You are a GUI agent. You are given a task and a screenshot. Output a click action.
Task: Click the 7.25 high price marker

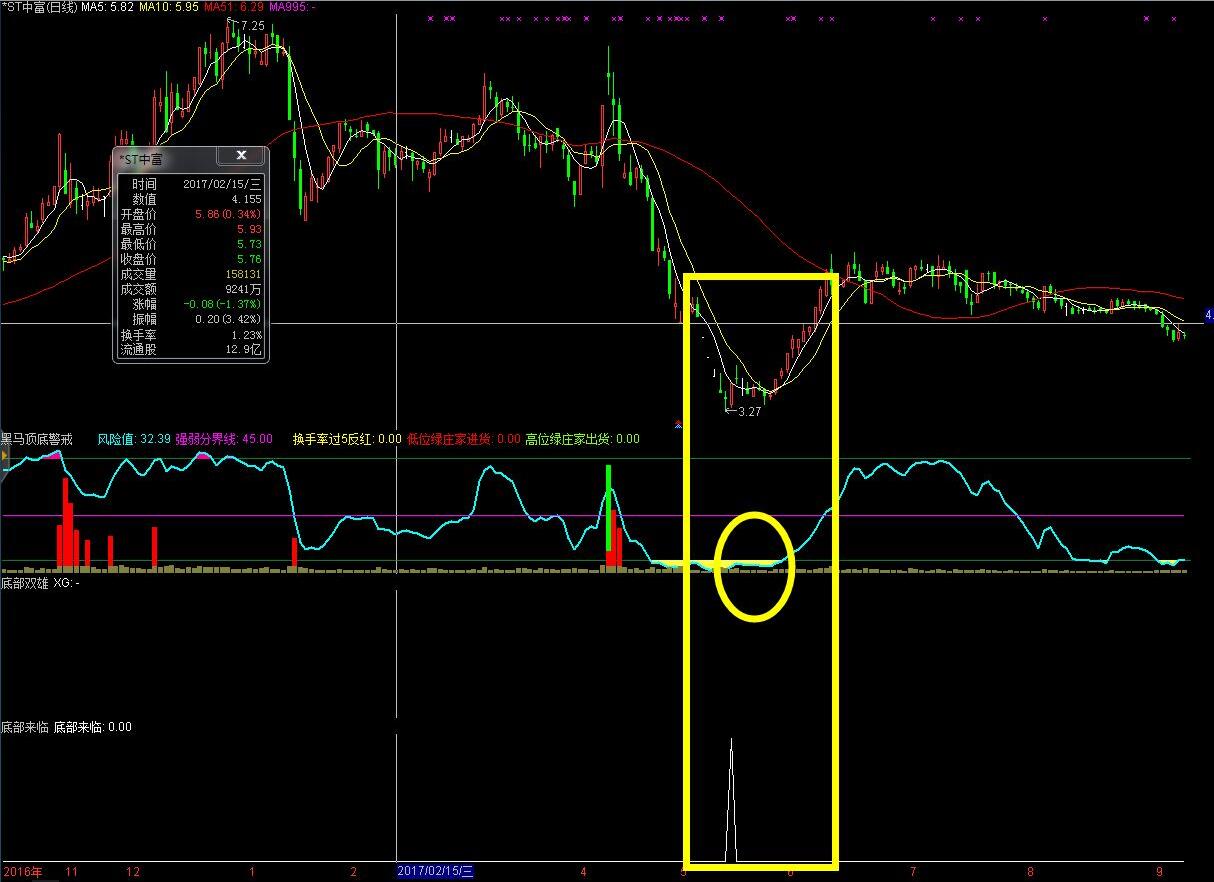[x=250, y=25]
